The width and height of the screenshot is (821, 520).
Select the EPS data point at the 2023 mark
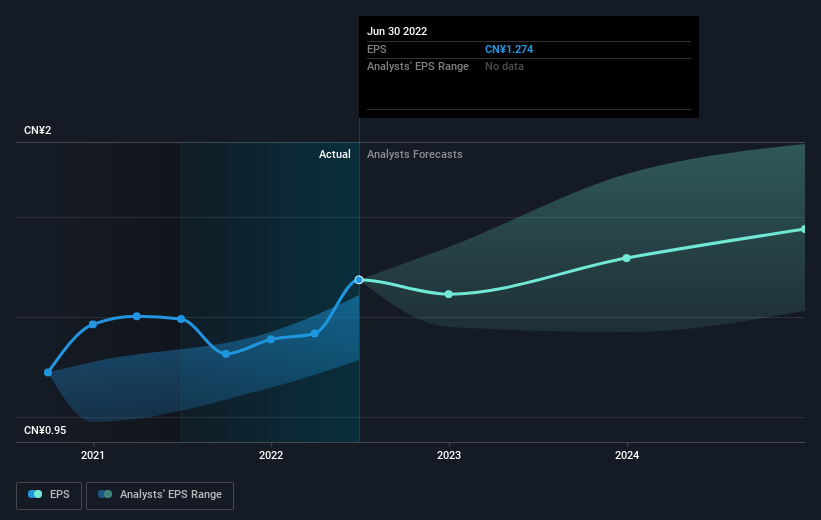[448, 294]
